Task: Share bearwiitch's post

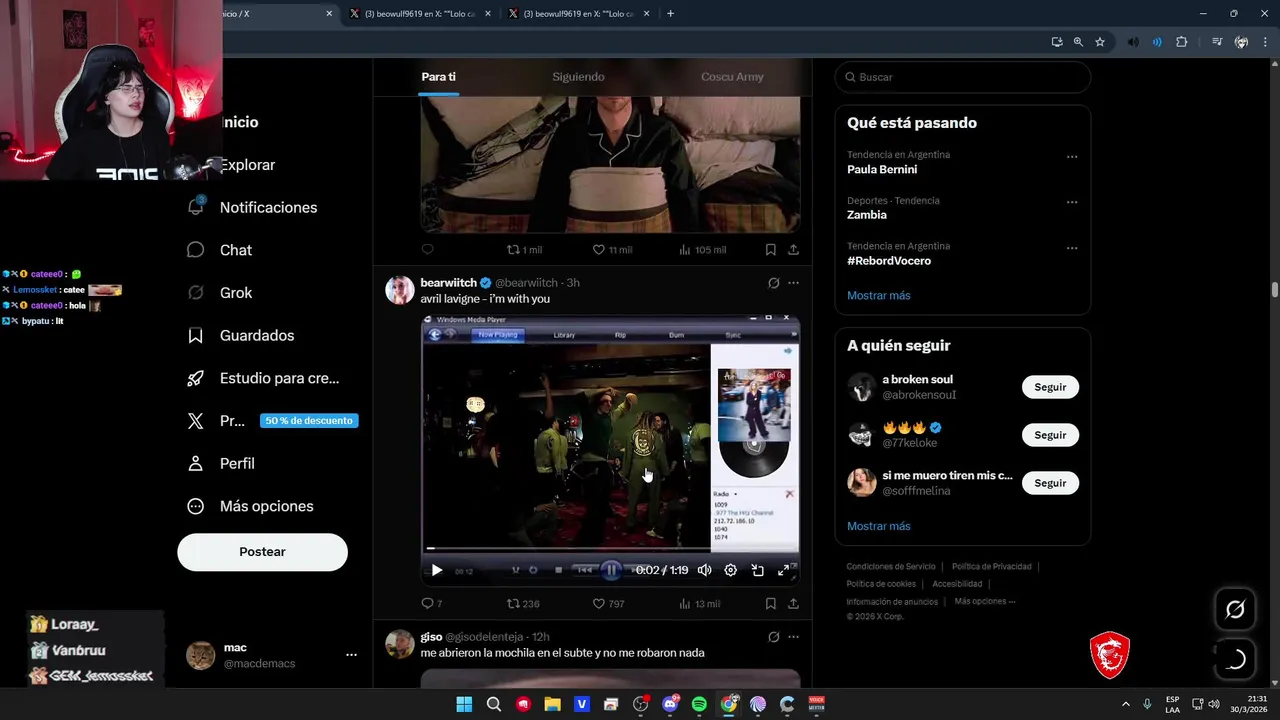Action: point(793,603)
